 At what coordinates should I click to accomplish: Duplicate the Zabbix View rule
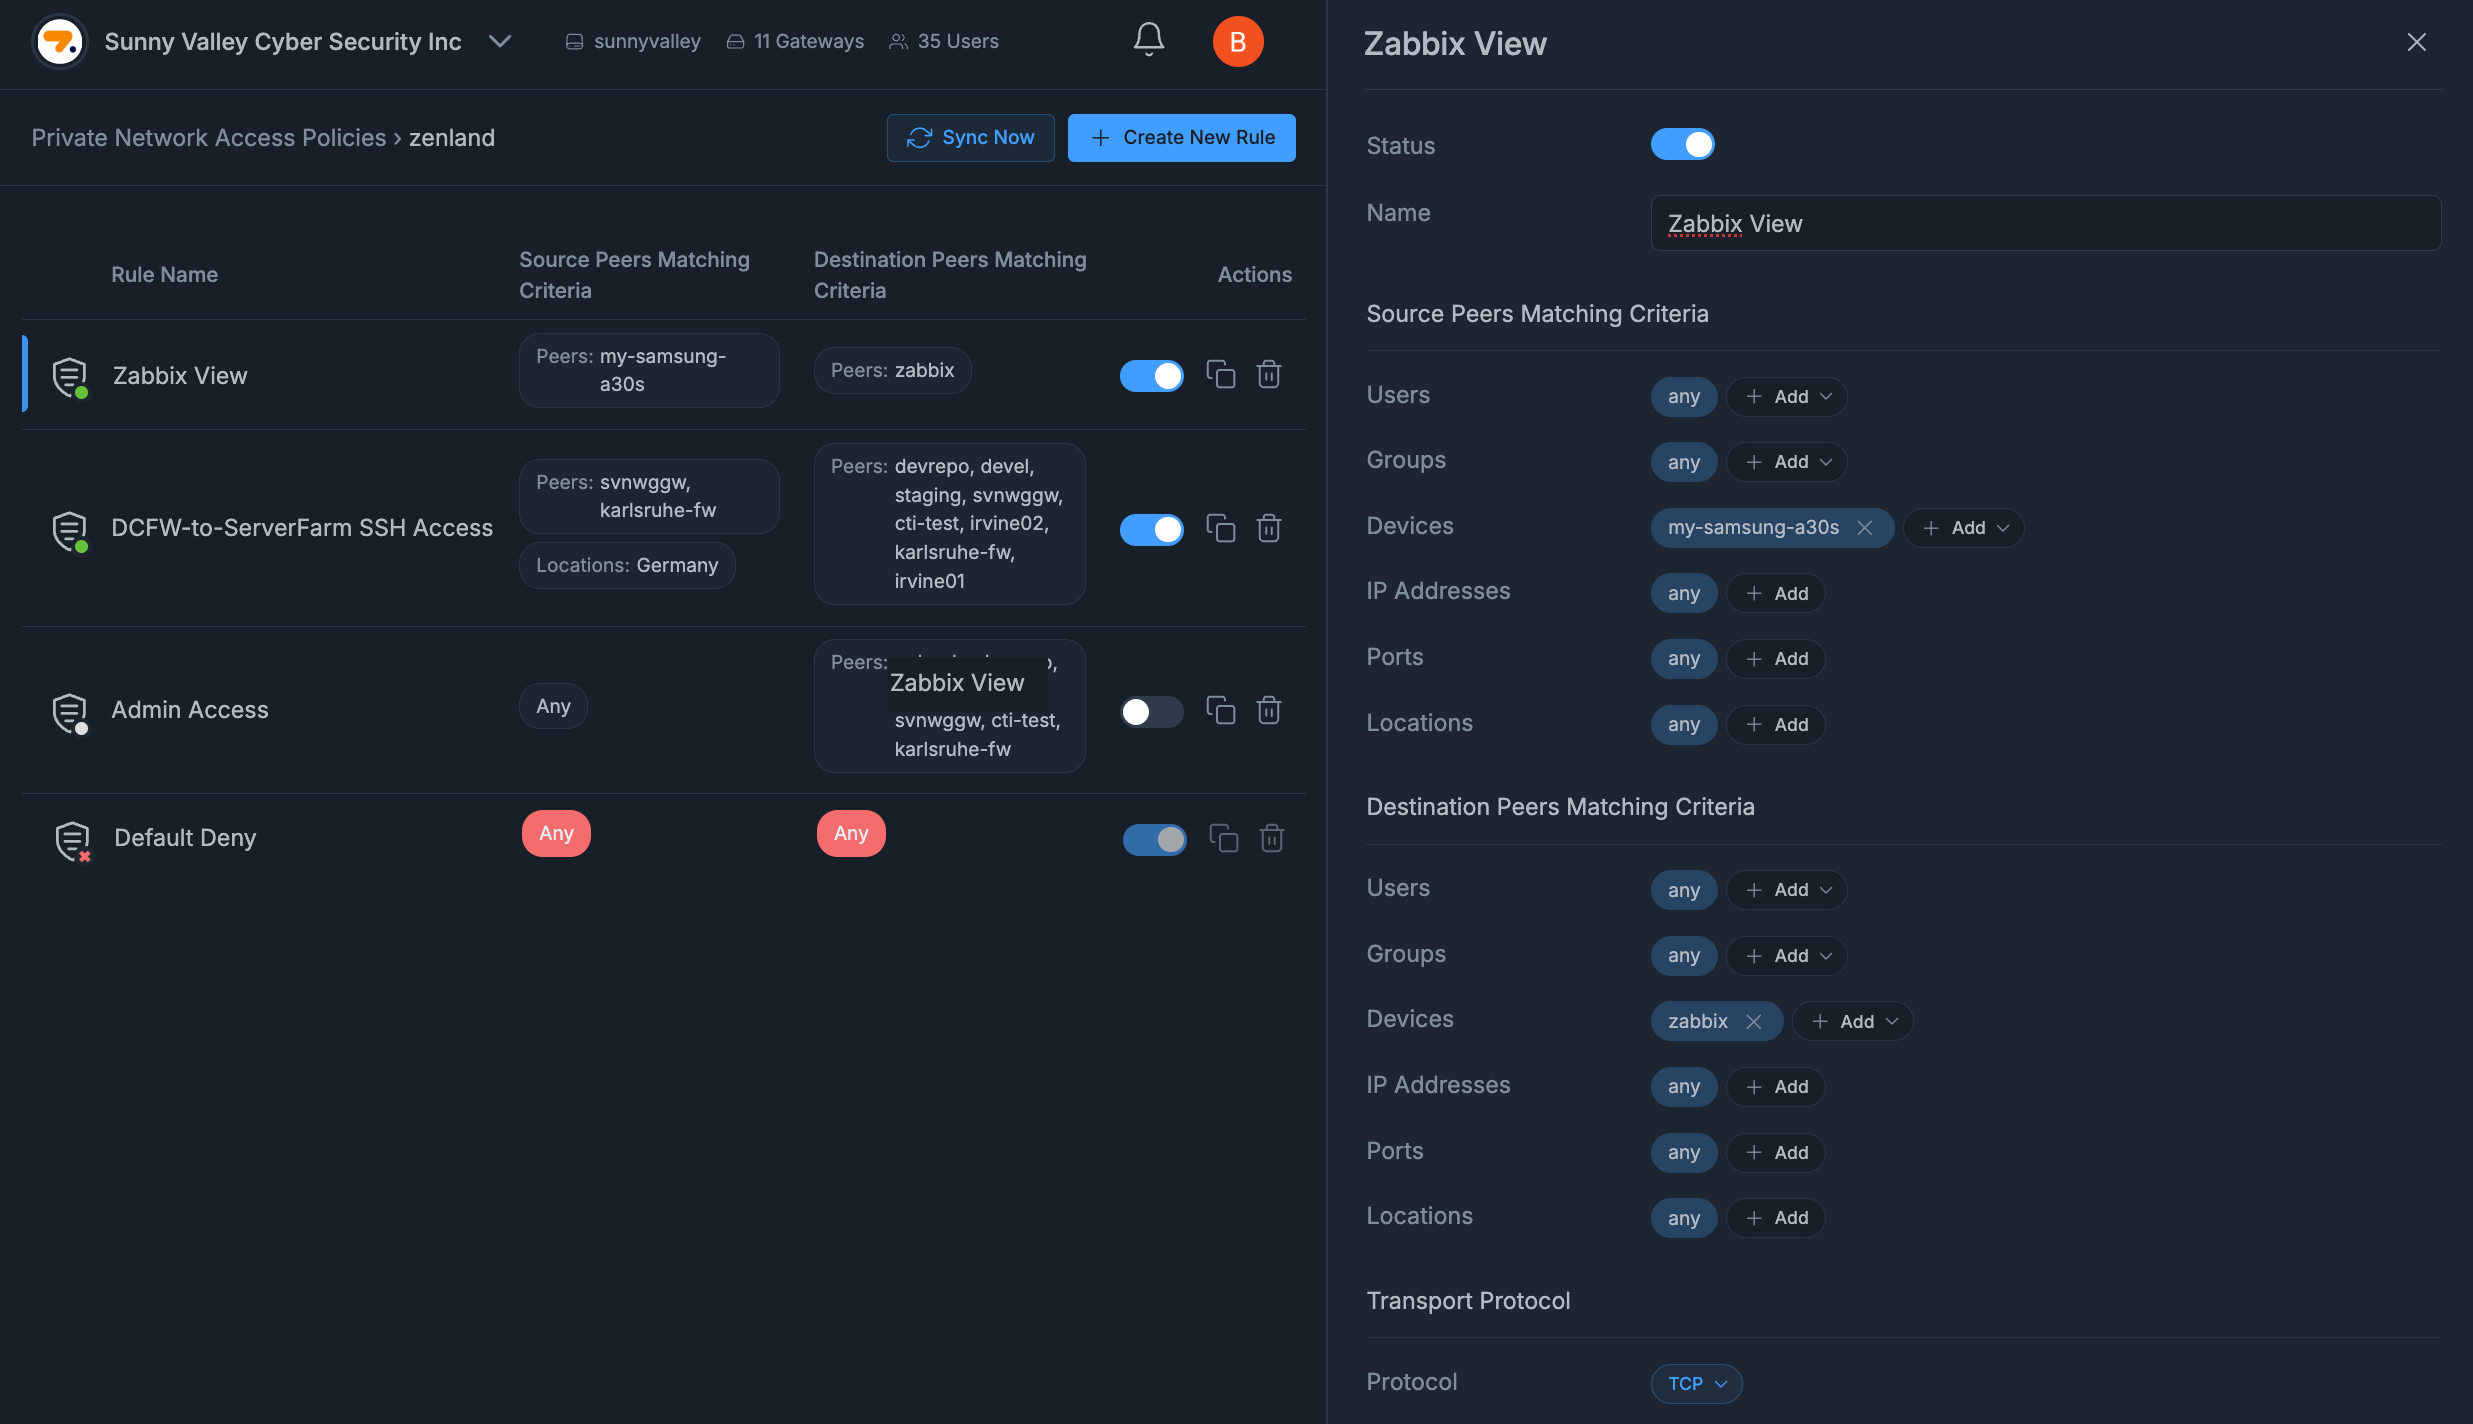pyautogui.click(x=1222, y=374)
